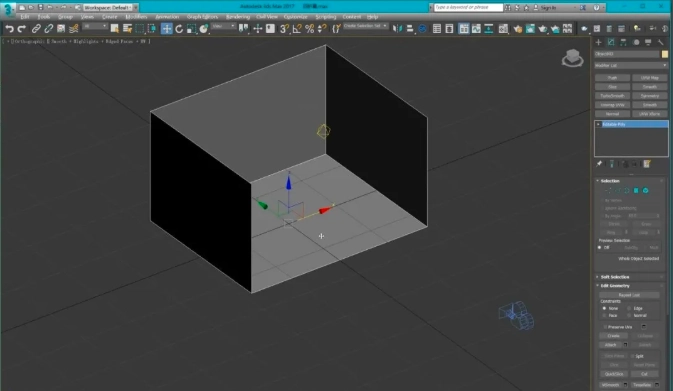Open the Edit menu
The image size is (673, 391).
point(24,17)
